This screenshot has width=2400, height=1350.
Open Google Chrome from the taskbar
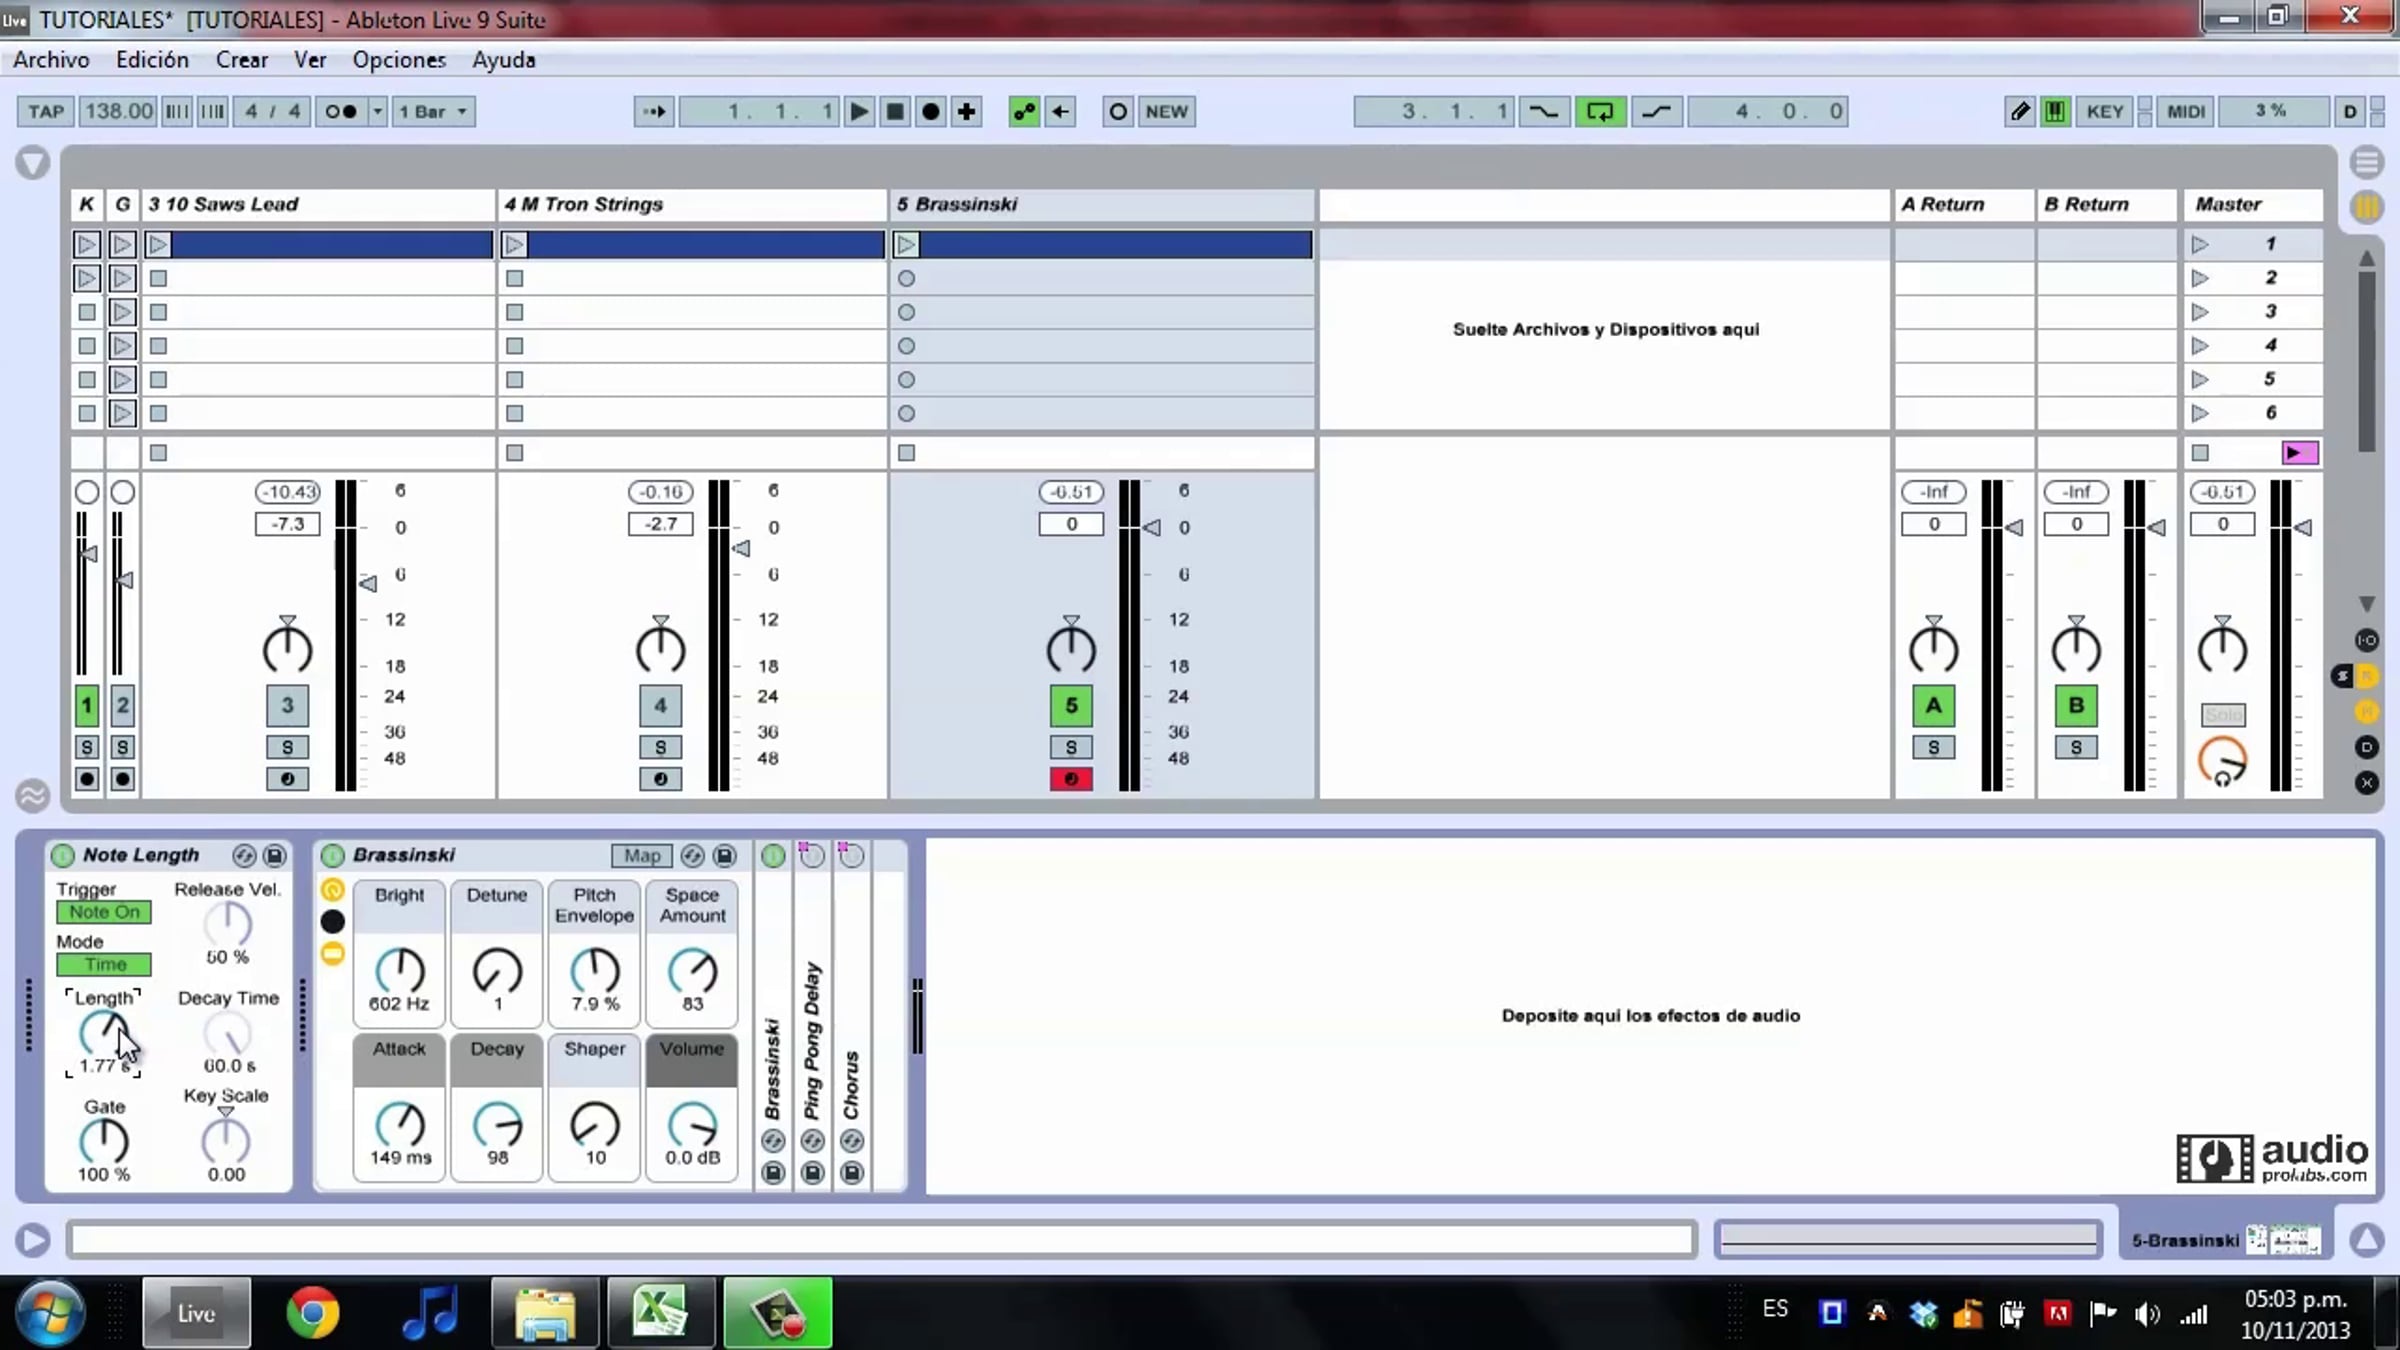tap(313, 1312)
